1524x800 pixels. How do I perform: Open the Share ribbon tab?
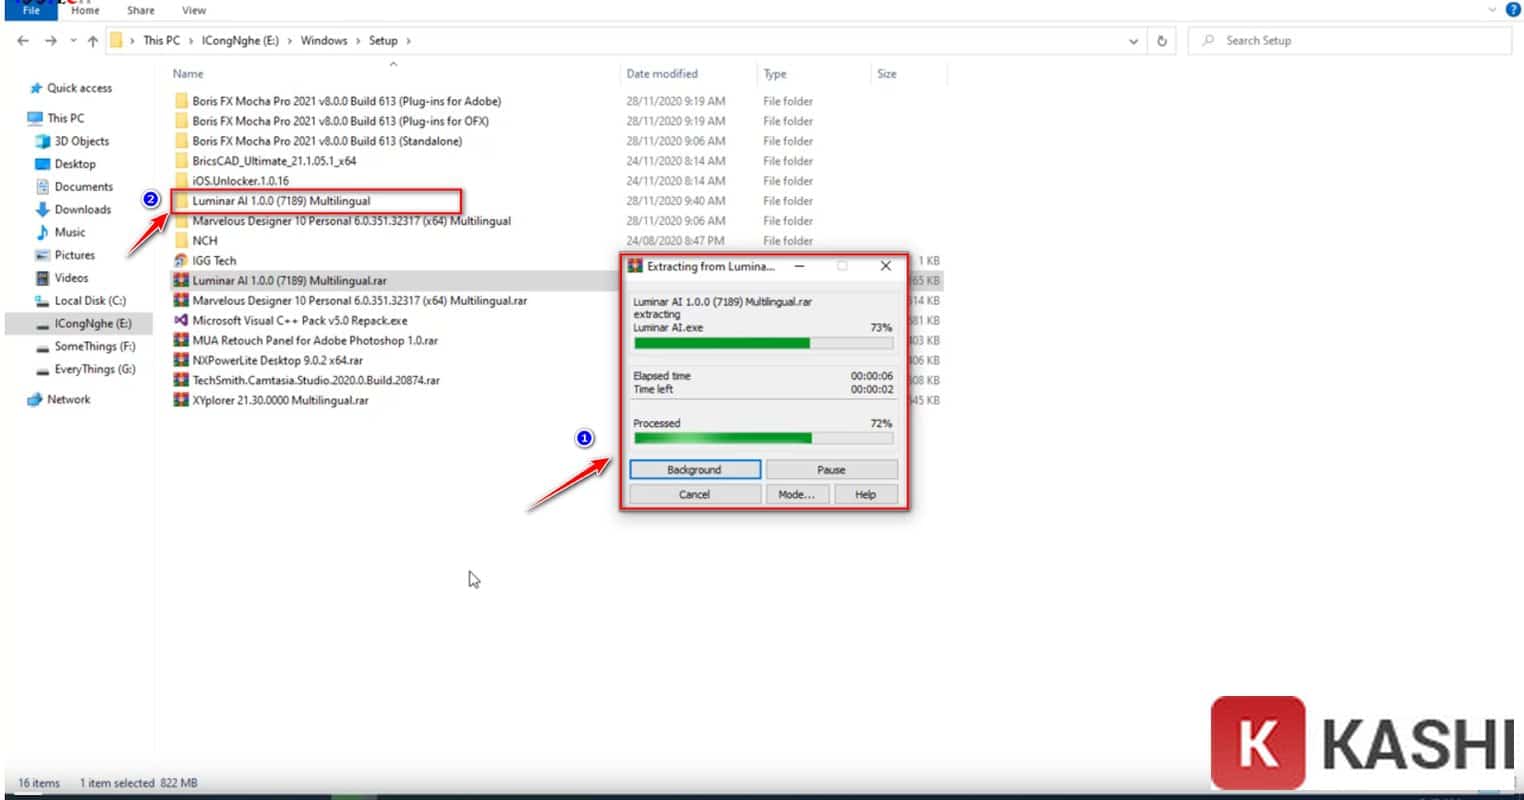(x=140, y=10)
